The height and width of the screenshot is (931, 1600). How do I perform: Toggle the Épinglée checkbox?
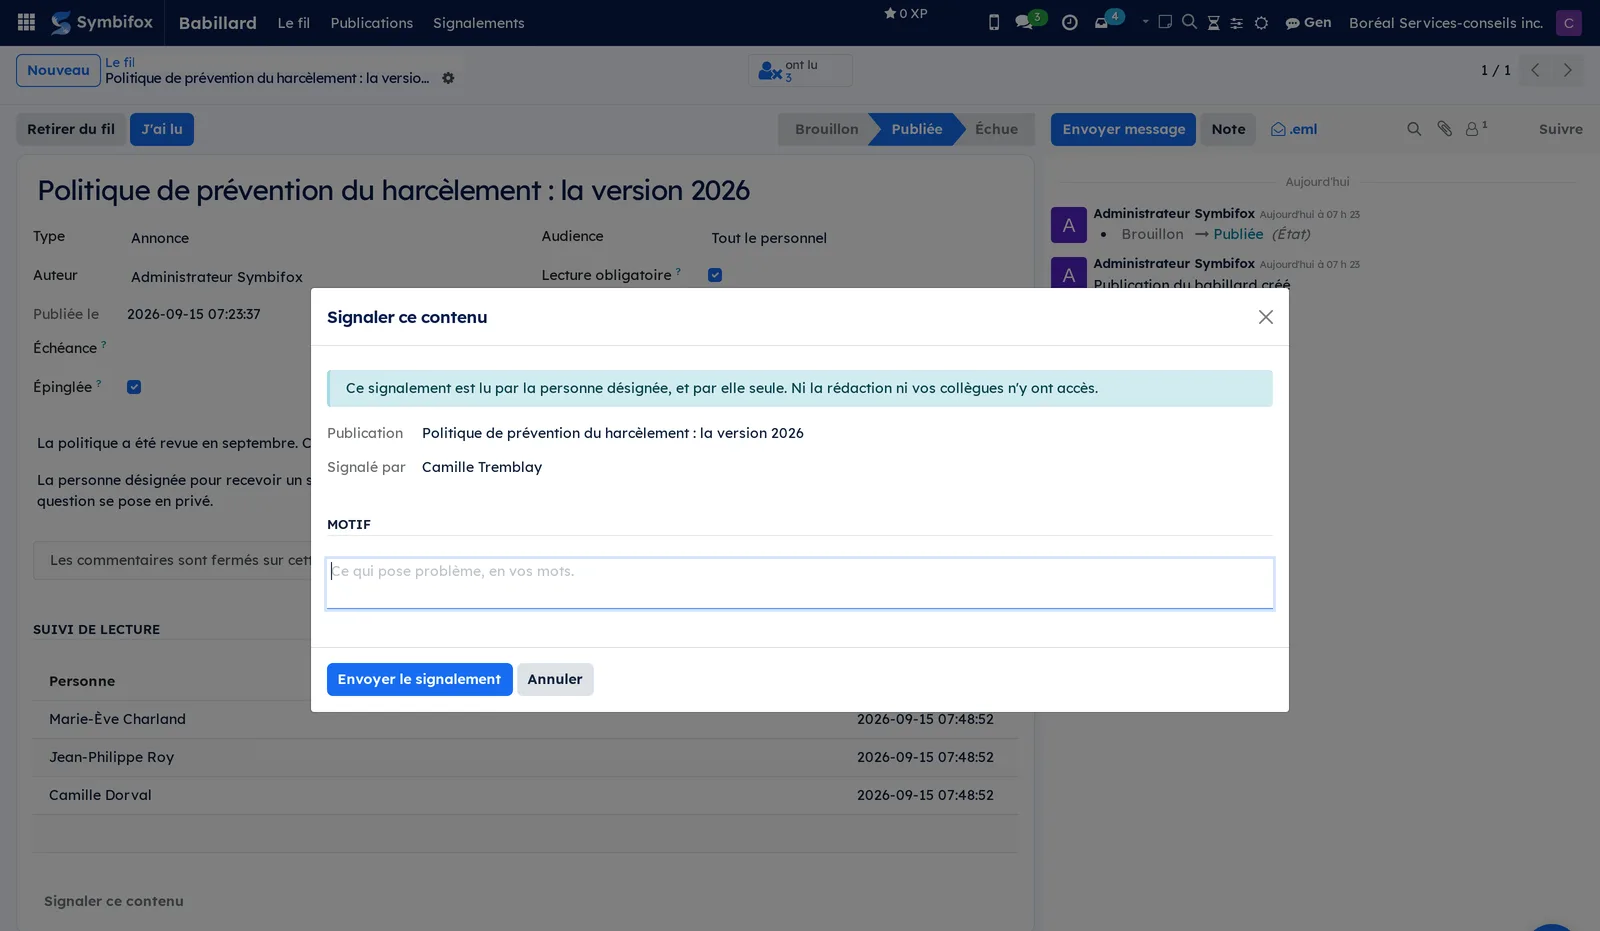(134, 387)
